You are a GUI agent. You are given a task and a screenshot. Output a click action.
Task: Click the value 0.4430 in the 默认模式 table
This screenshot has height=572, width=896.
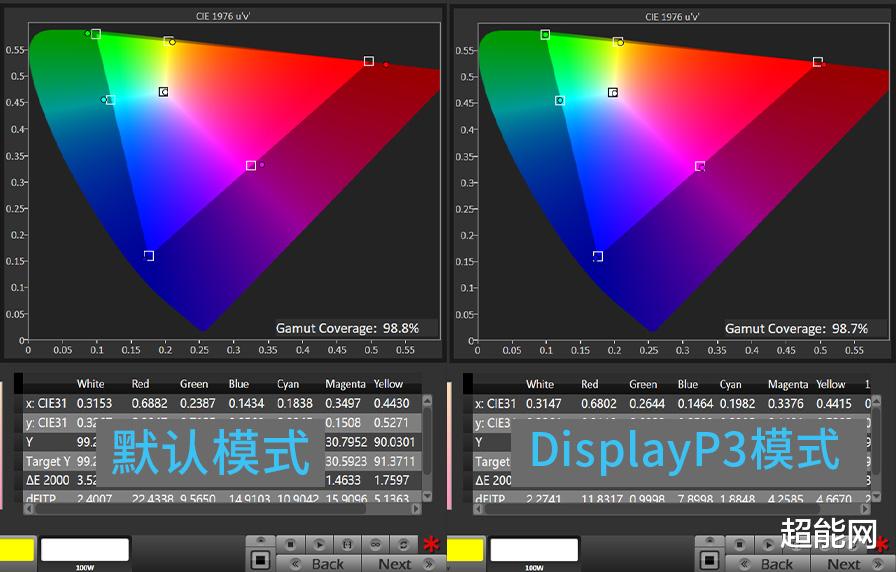point(391,403)
